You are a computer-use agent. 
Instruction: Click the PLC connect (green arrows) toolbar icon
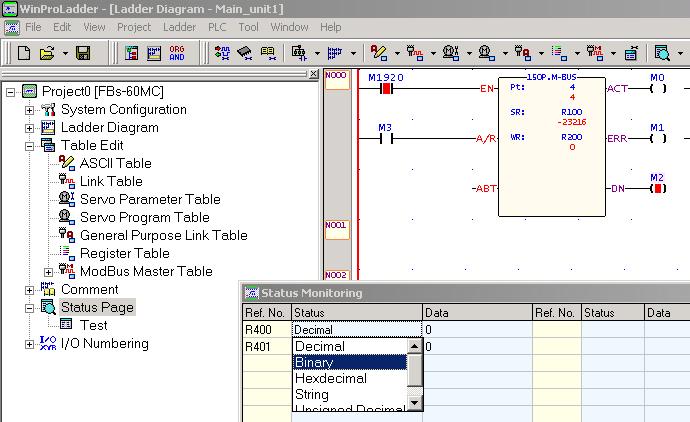click(222, 53)
